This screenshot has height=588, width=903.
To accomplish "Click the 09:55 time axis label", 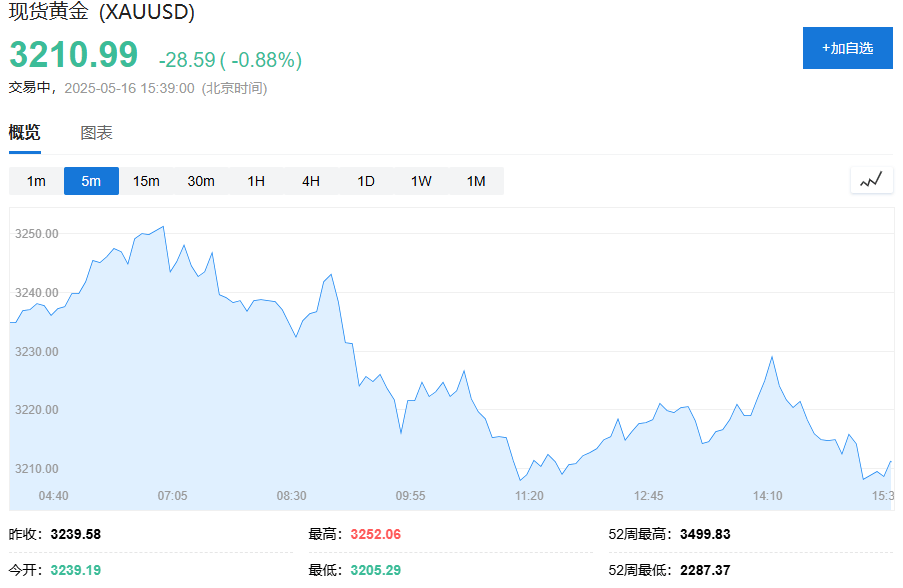I will click(x=410, y=495).
